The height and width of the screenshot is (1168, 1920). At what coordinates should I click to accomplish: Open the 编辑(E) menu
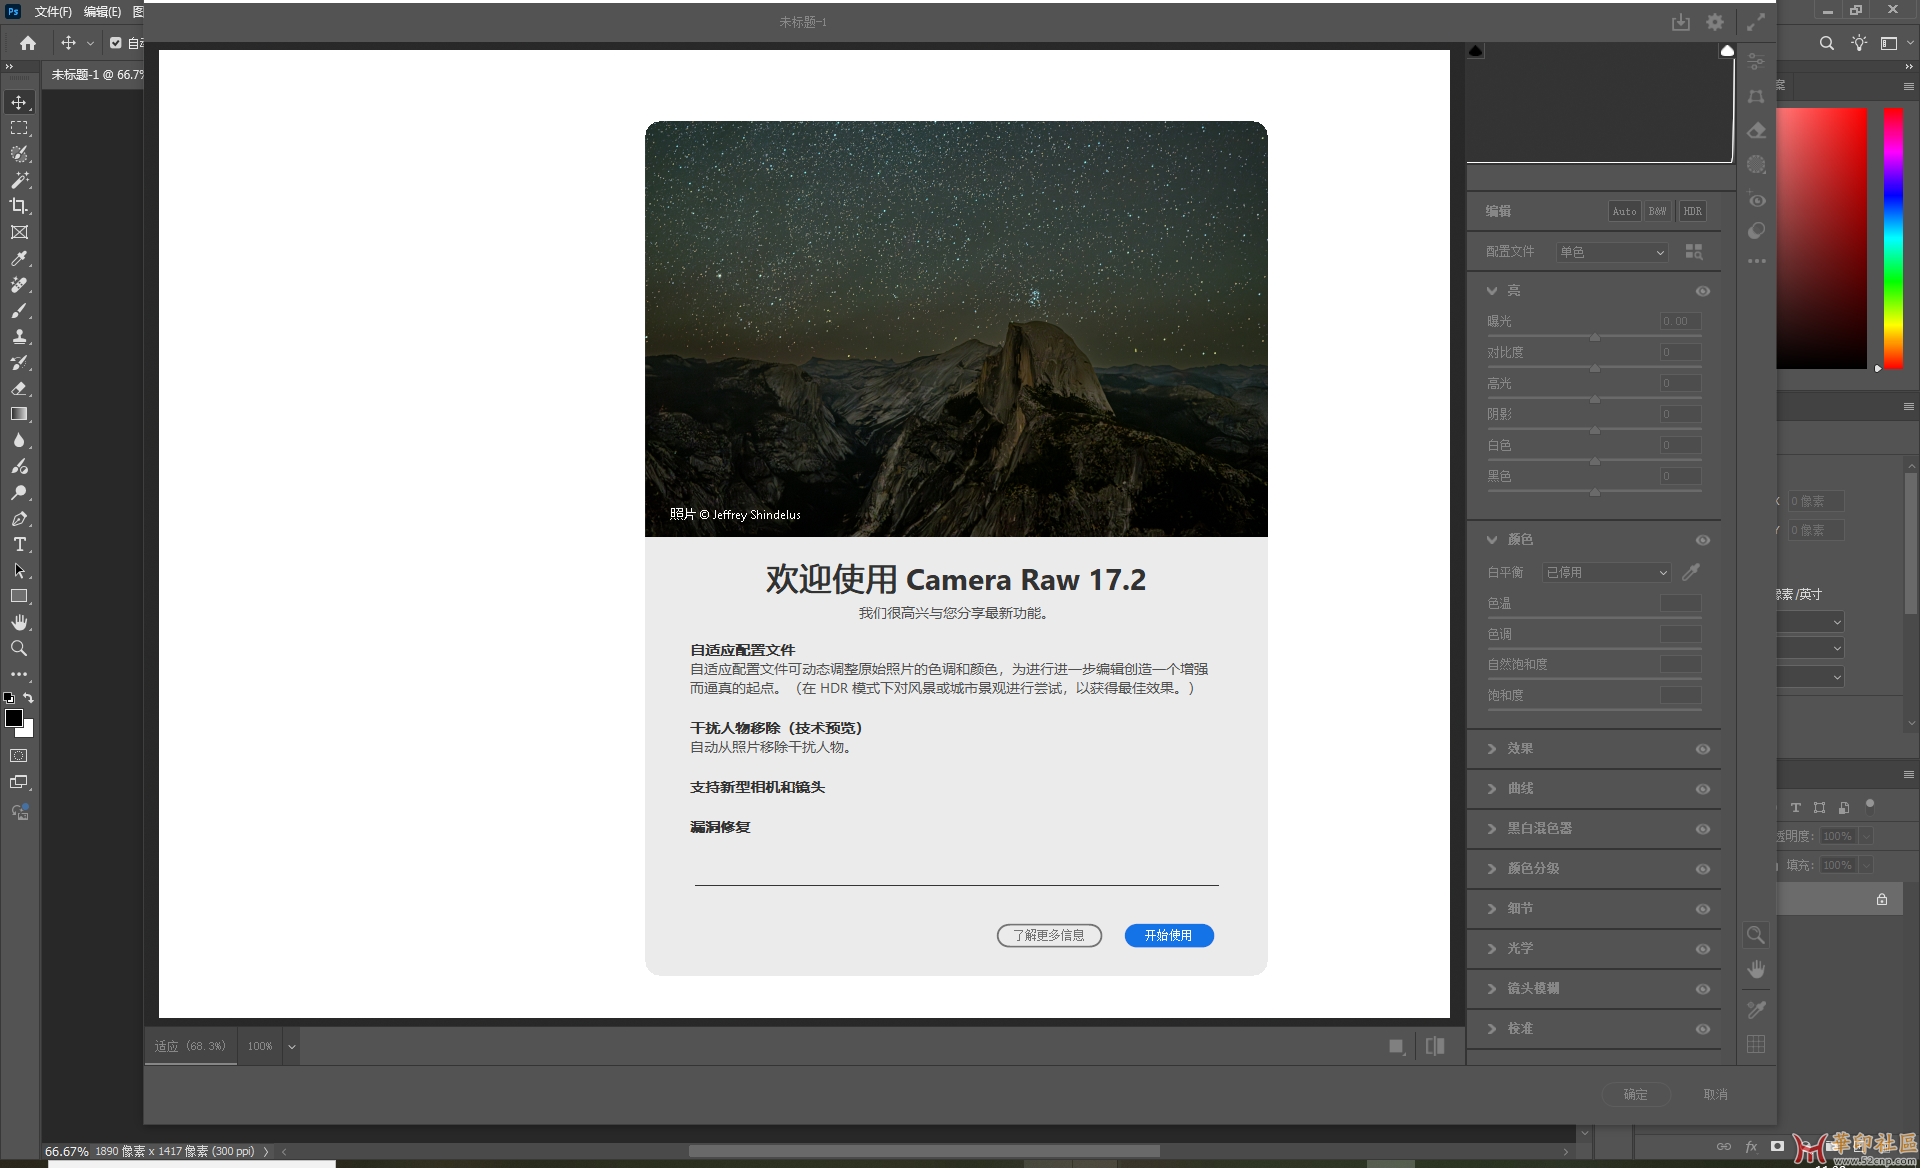click(102, 11)
